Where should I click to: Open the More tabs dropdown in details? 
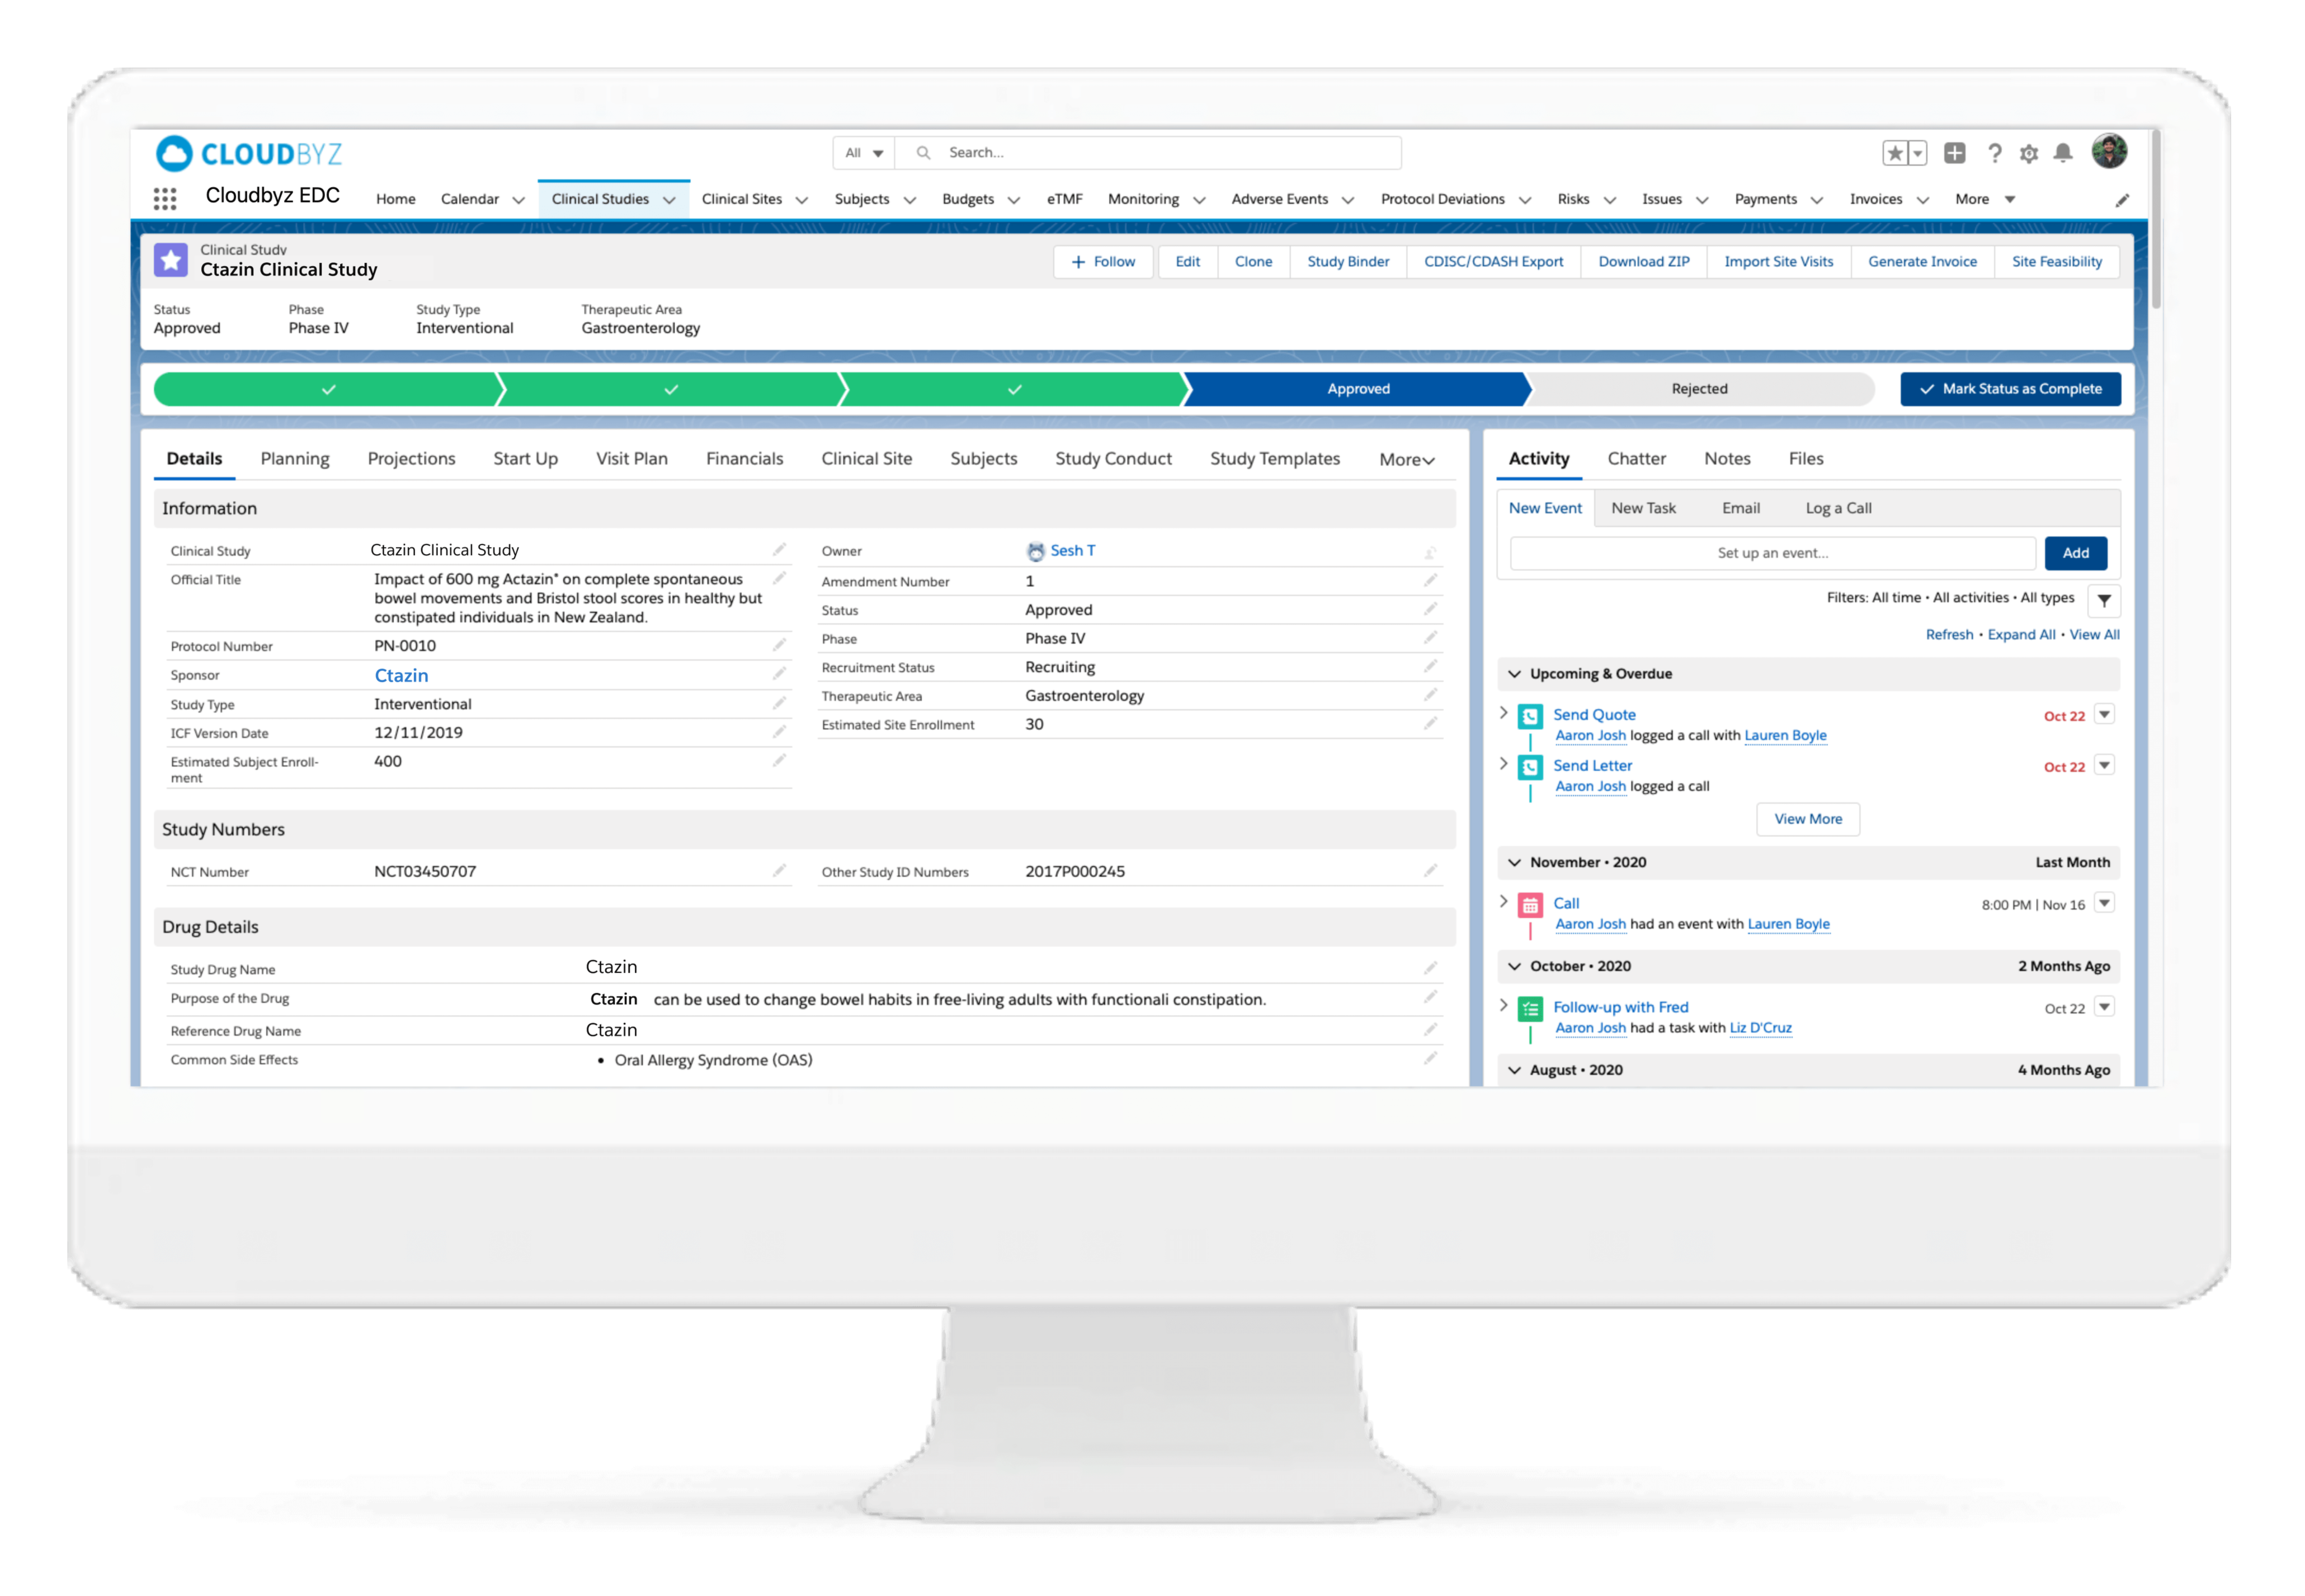(x=1406, y=460)
